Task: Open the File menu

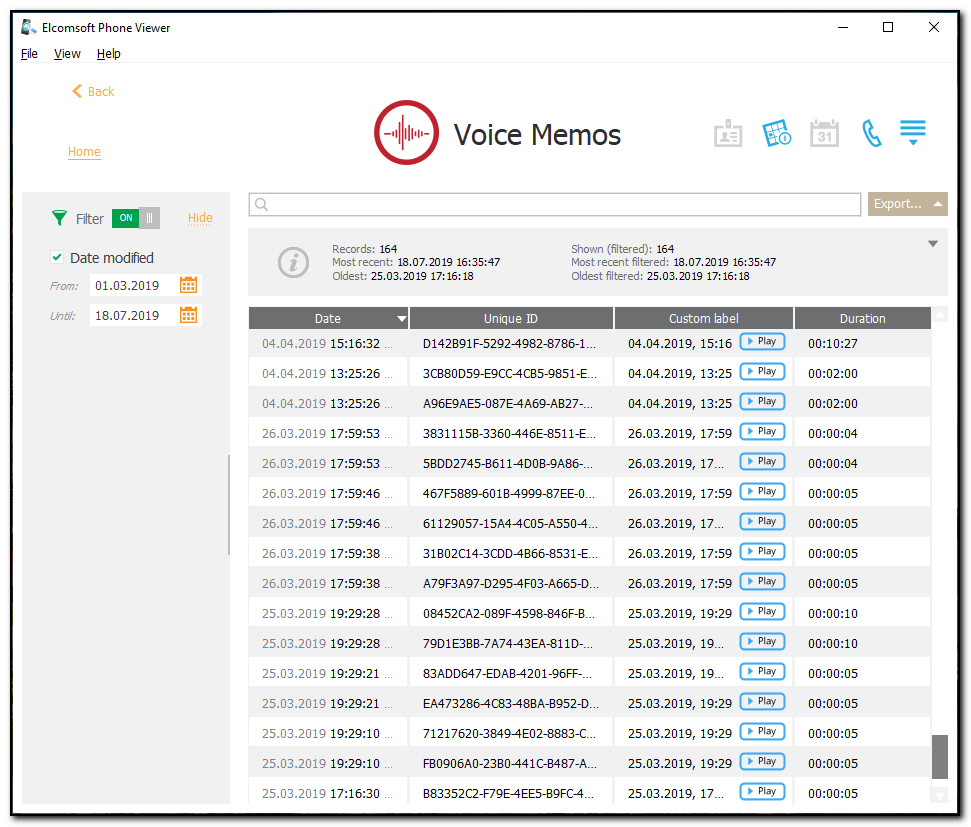Action: click(x=29, y=53)
